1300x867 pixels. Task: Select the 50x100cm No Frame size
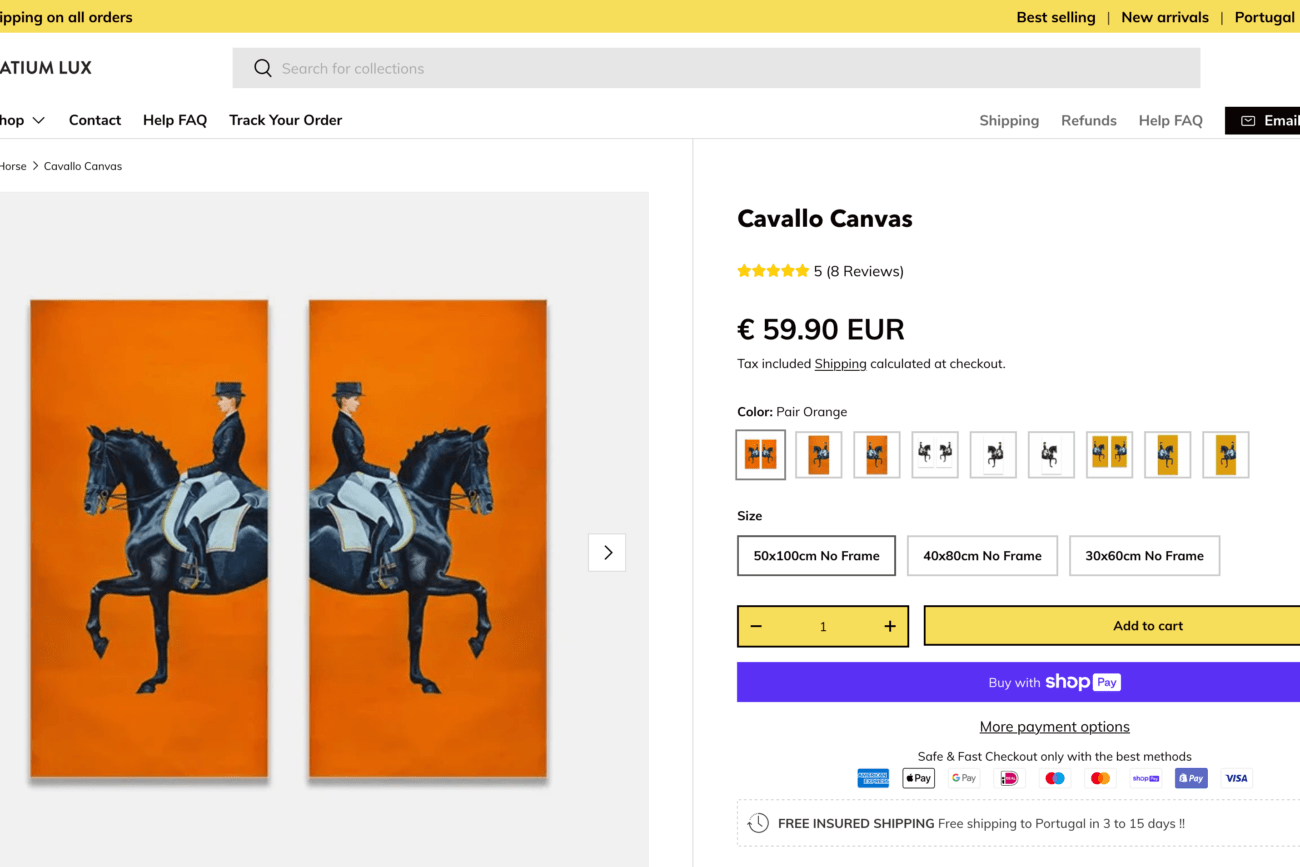816,556
